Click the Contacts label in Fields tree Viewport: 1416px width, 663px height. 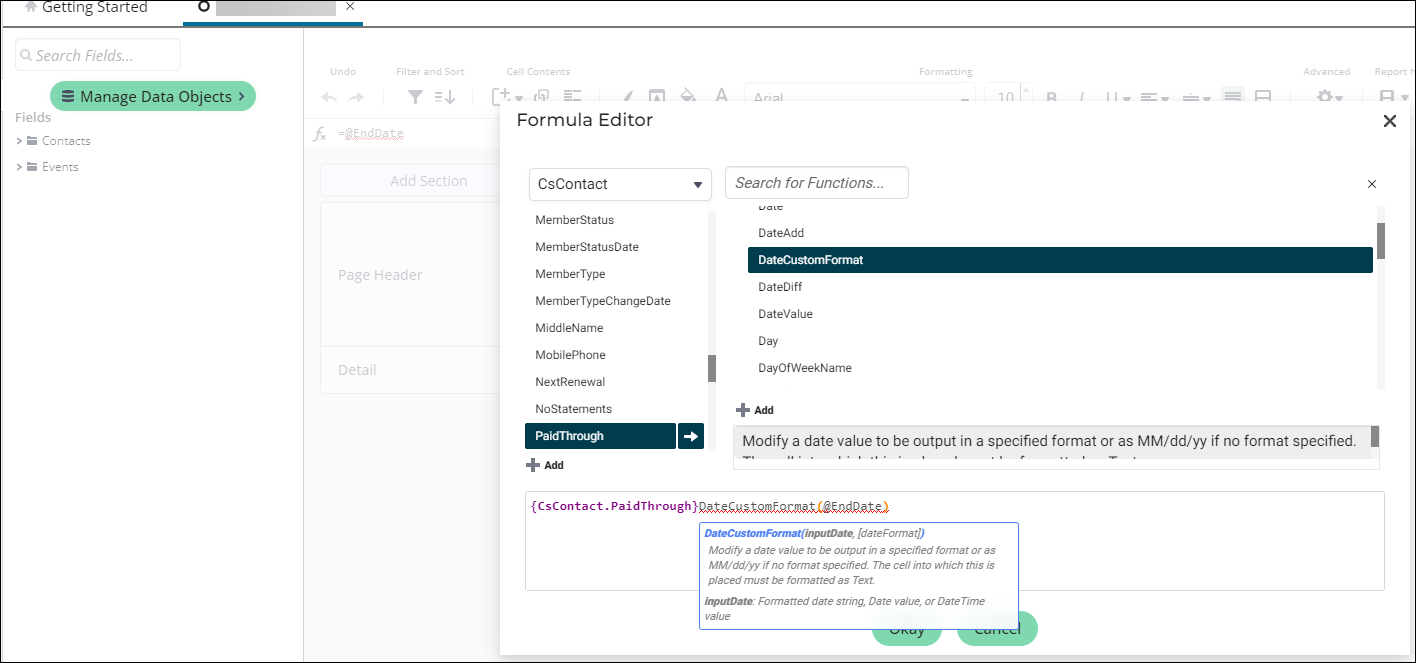click(x=66, y=141)
